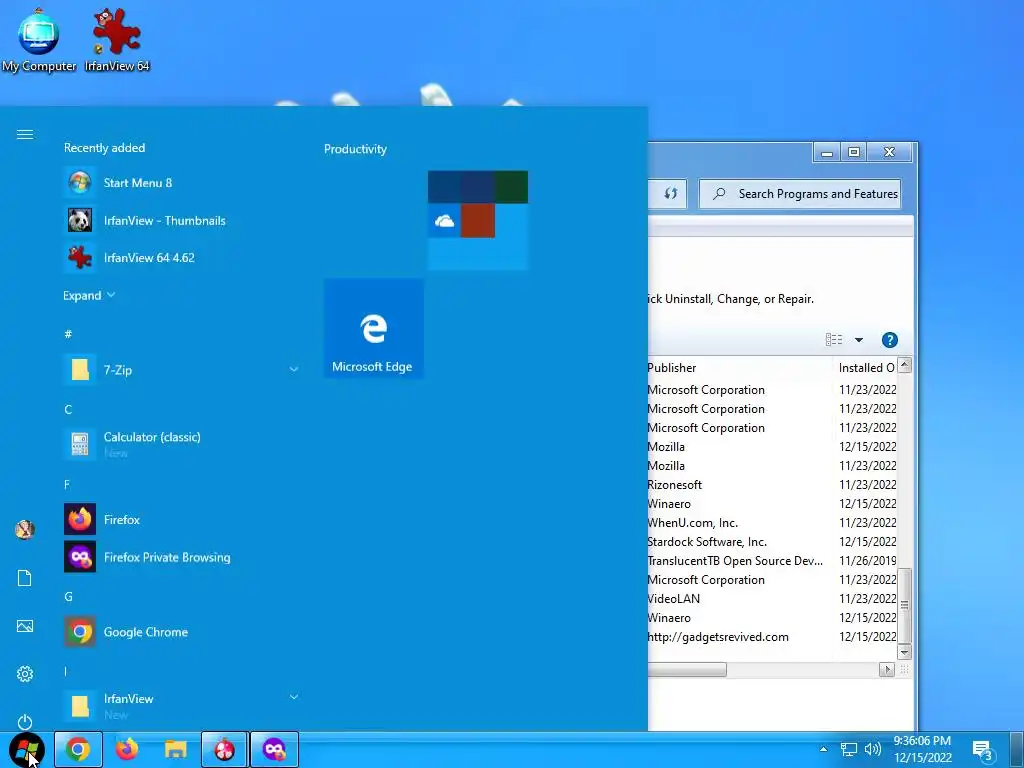Open the Action Center notifications icon
Image resolution: width=1024 pixels, height=768 pixels.
[982, 750]
